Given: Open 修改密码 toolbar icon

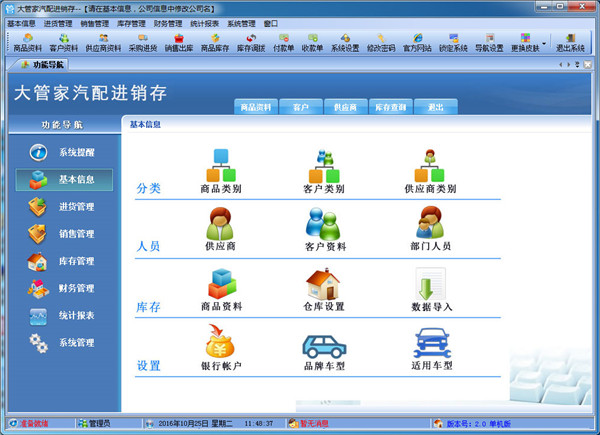Looking at the screenshot, I should click(381, 42).
